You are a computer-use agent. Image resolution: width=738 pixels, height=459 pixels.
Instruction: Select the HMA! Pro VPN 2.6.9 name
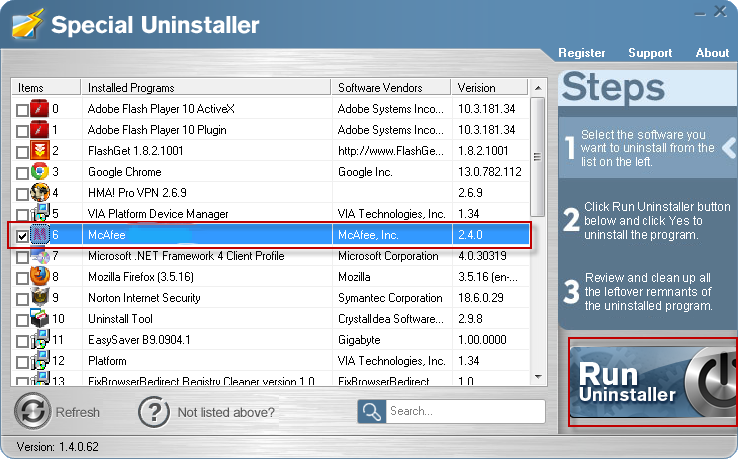pyautogui.click(x=137, y=193)
